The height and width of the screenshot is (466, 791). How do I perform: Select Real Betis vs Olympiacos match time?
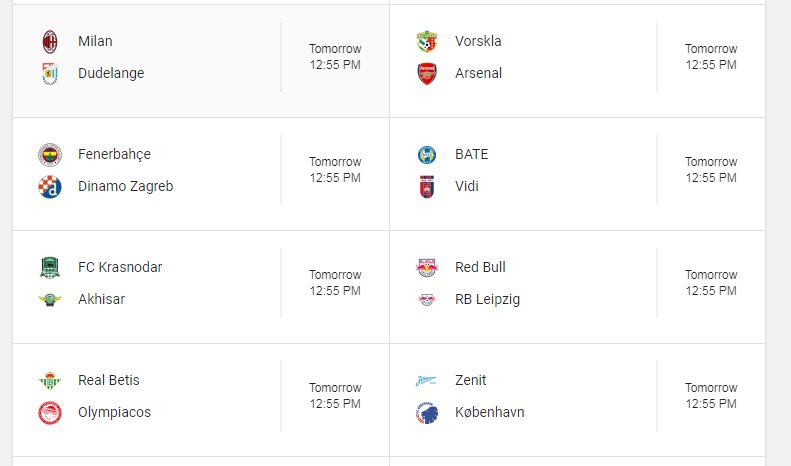[335, 395]
